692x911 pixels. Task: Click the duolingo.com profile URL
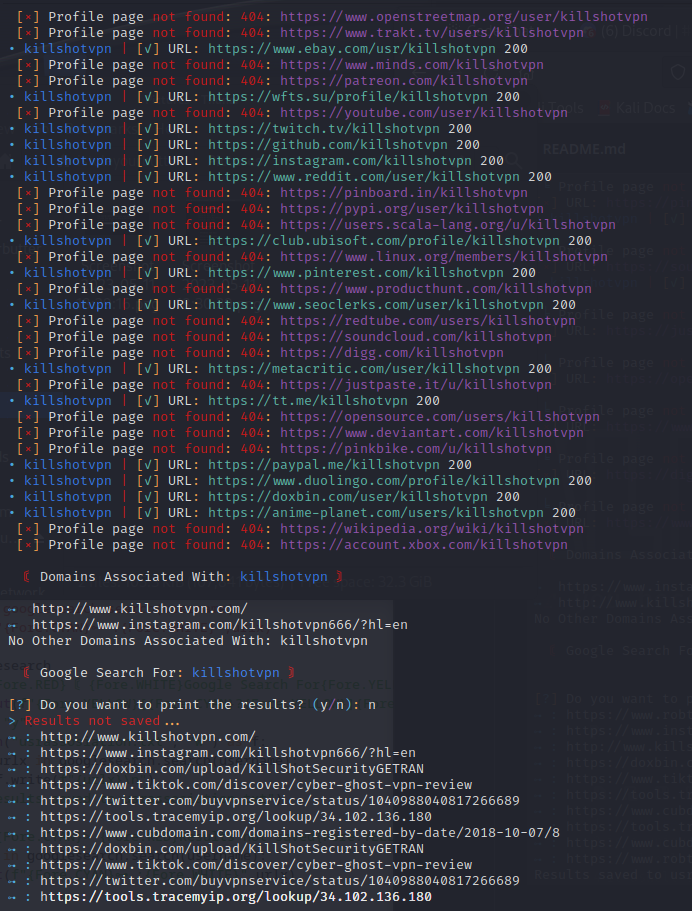pos(384,480)
